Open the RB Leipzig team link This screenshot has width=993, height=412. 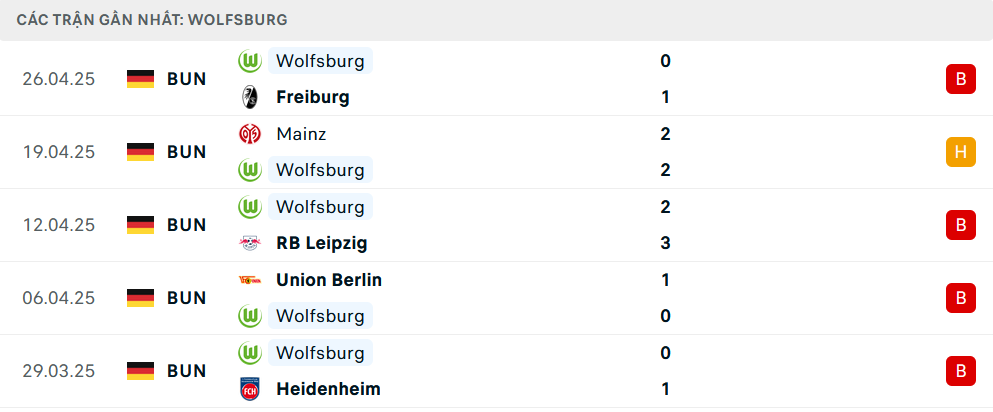(x=322, y=244)
